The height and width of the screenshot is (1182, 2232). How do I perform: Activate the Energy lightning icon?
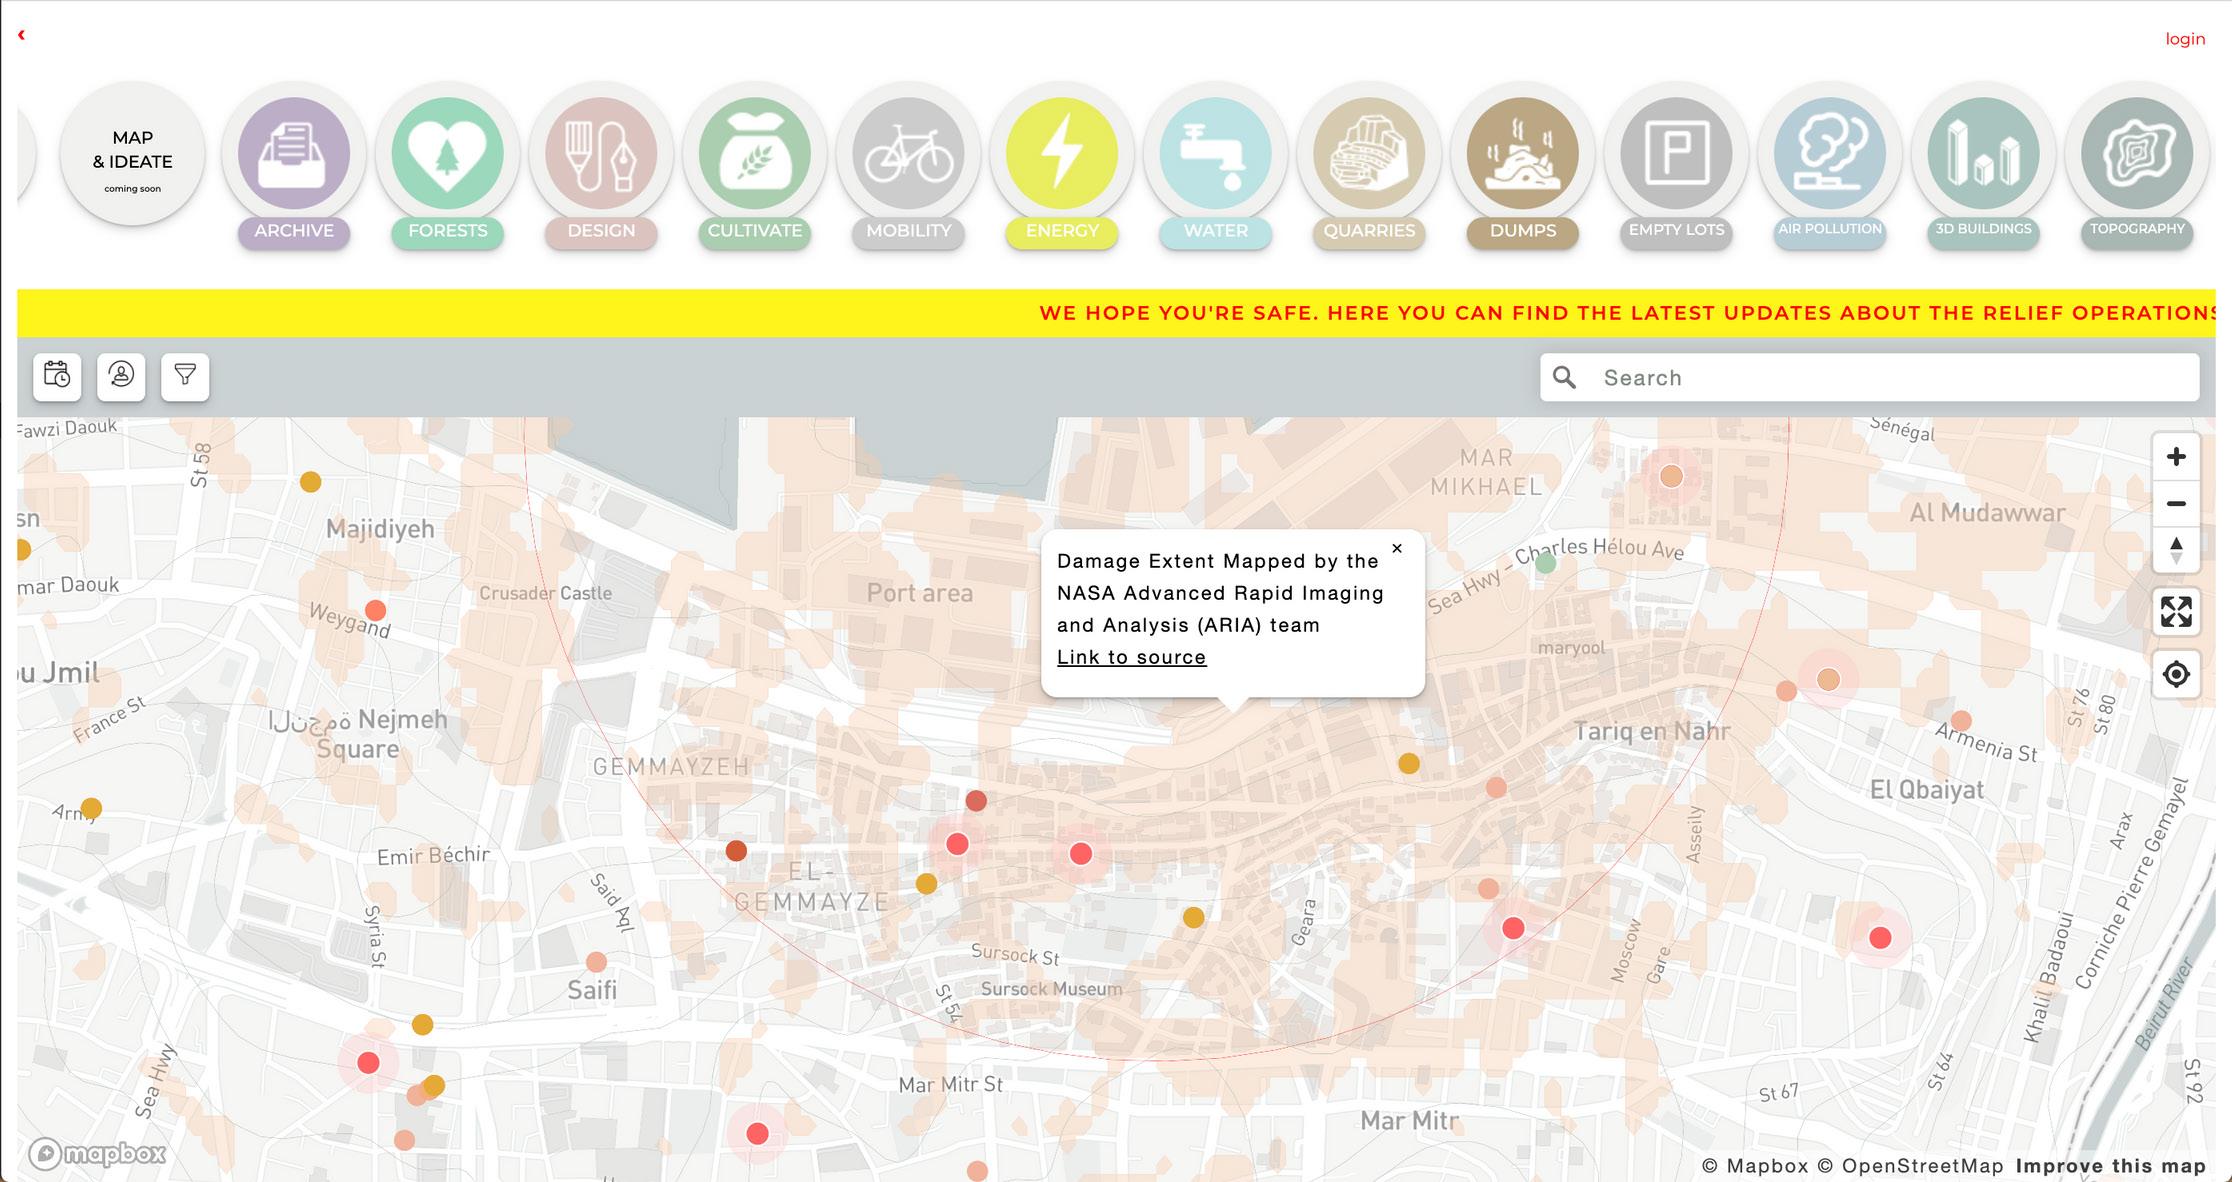pyautogui.click(x=1062, y=154)
